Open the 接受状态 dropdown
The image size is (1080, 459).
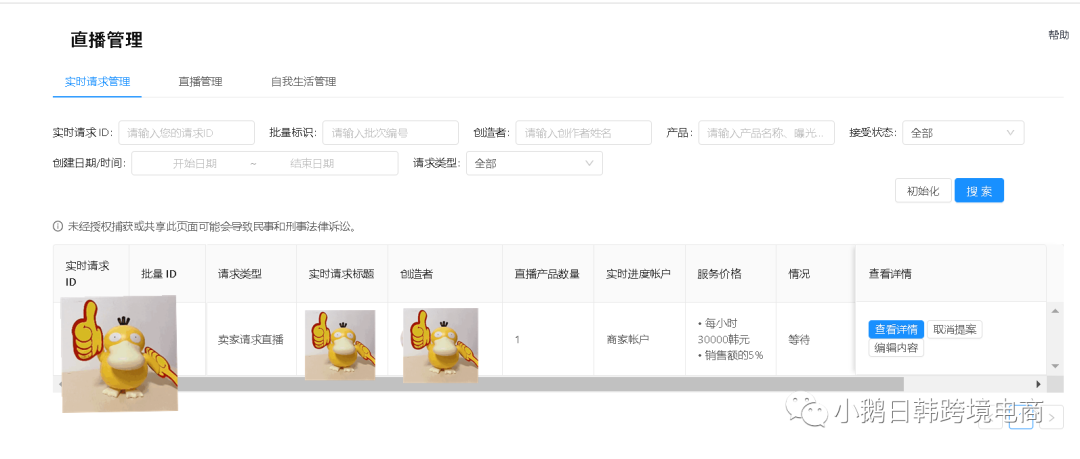coord(963,132)
